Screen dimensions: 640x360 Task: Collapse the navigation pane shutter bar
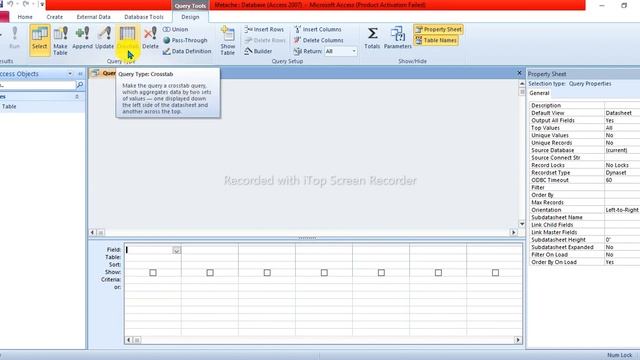pos(80,74)
